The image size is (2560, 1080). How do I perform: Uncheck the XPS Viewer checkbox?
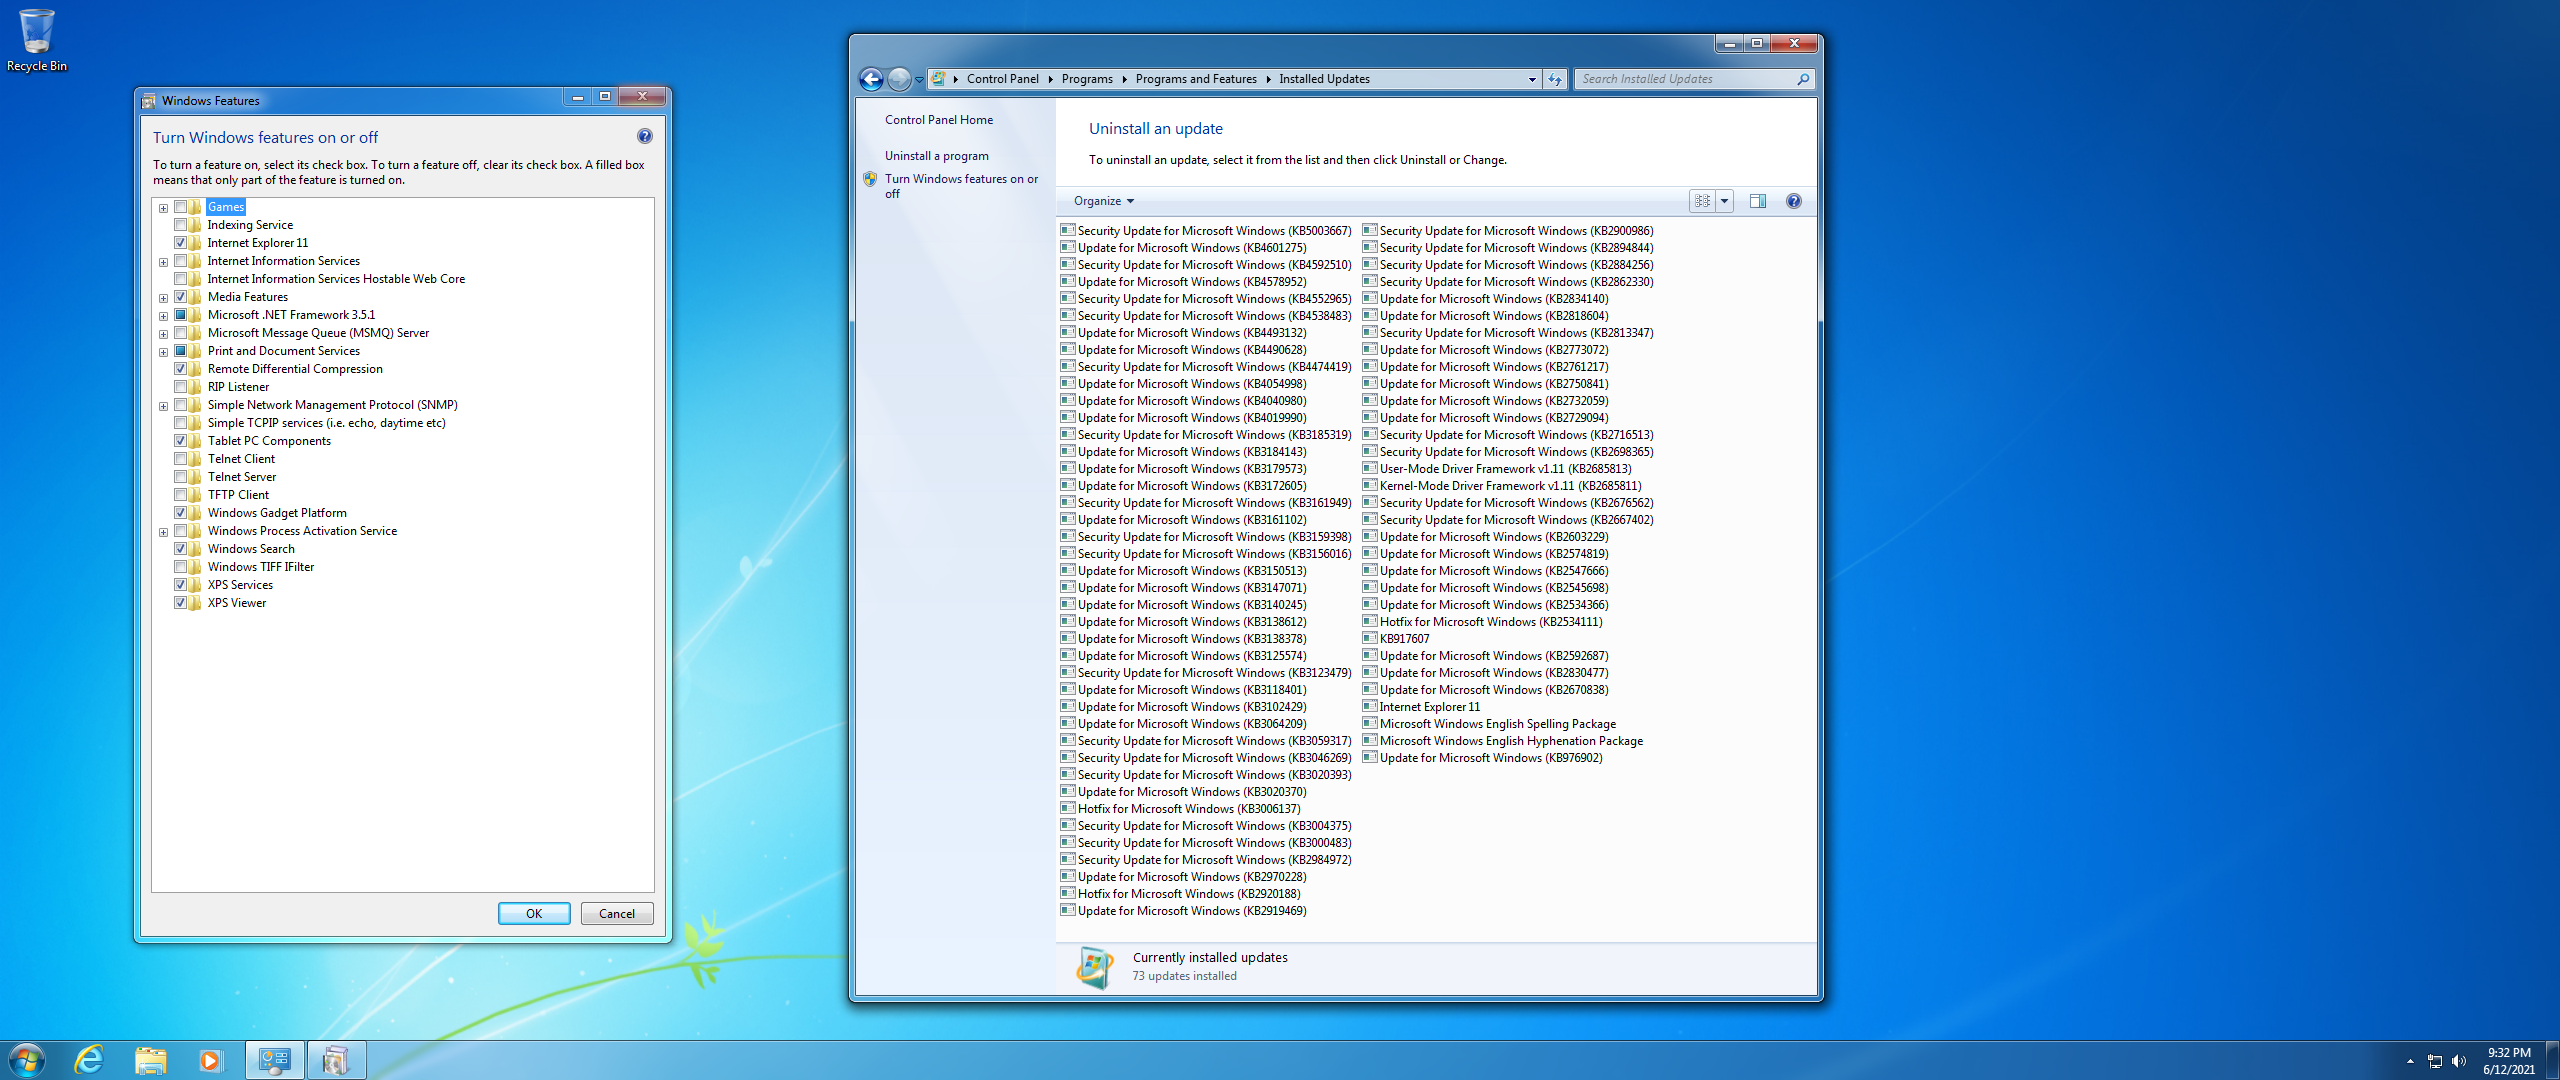[181, 603]
